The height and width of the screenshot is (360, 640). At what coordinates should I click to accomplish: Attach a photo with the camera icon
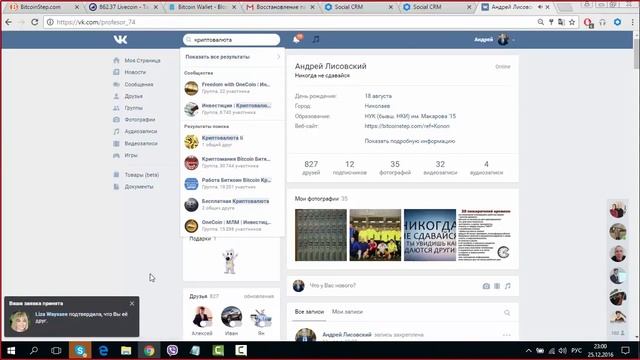click(x=486, y=286)
